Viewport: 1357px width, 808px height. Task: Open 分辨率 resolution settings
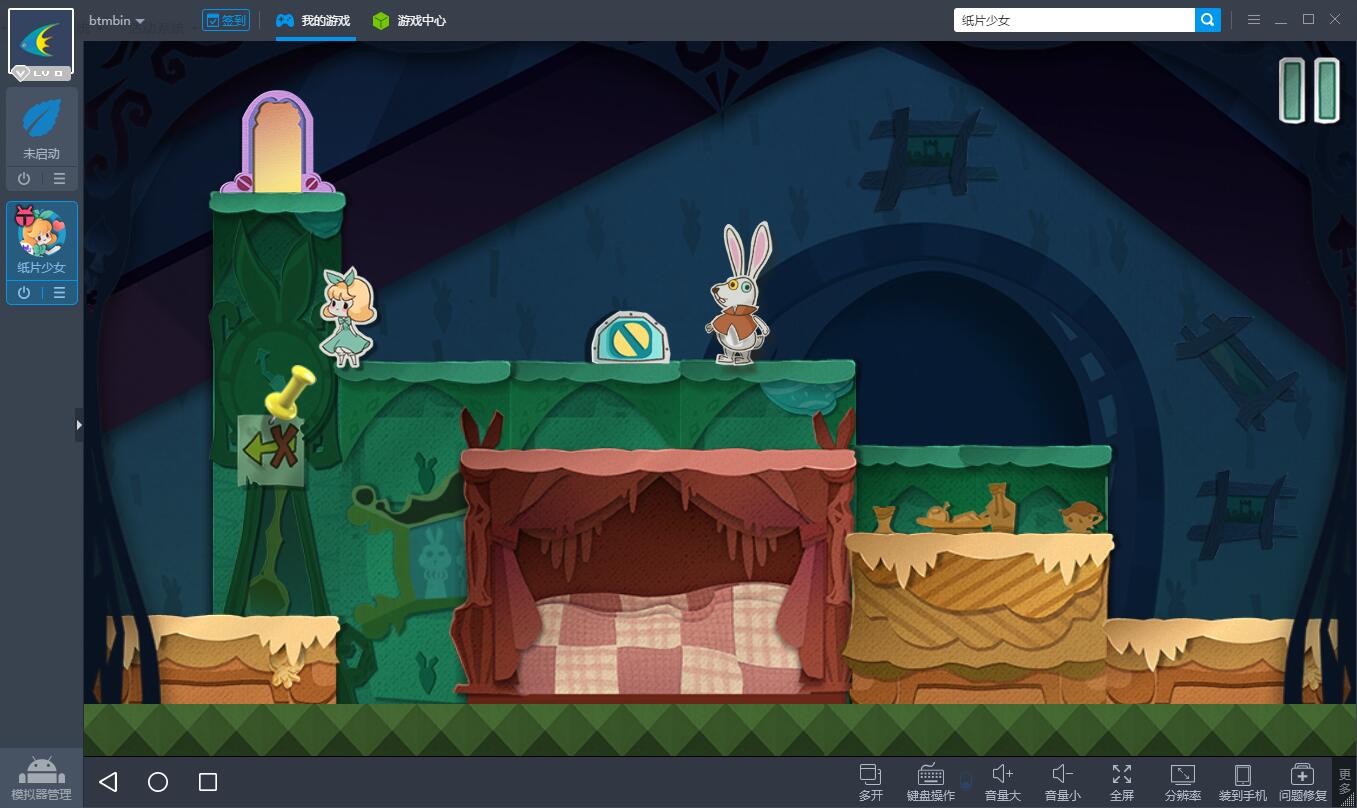tap(1182, 782)
